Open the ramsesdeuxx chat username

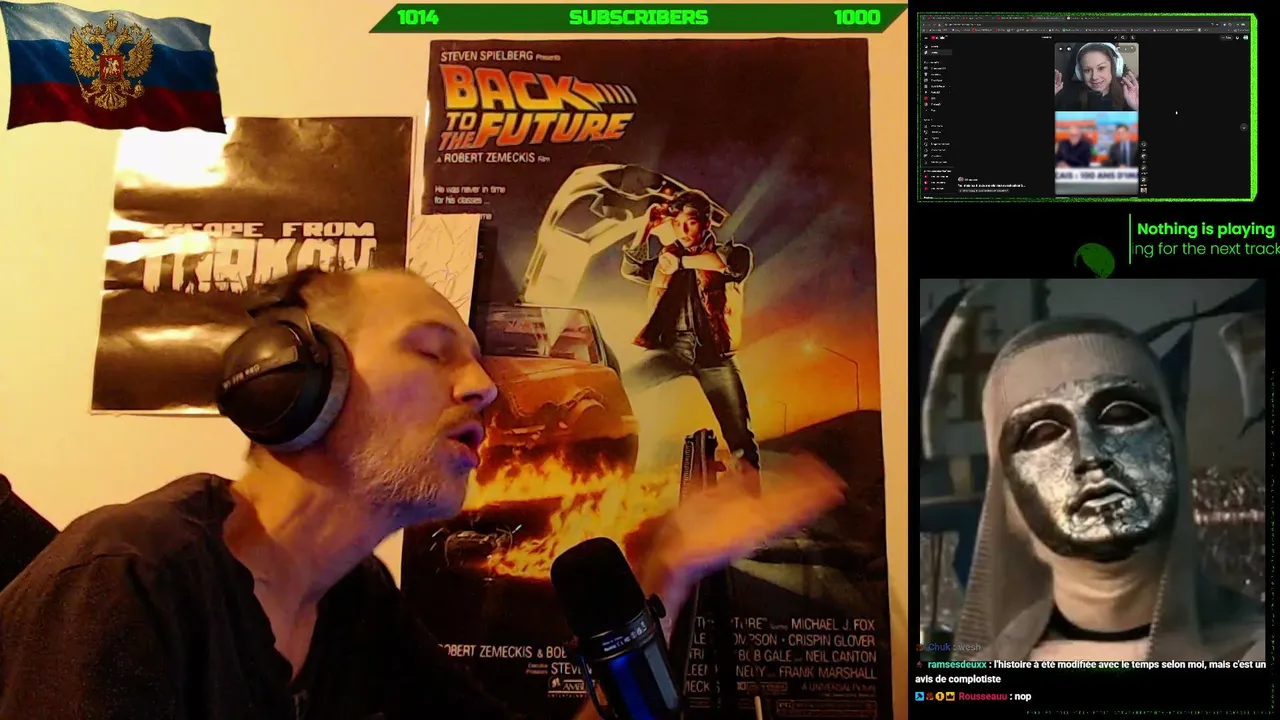[x=956, y=664]
